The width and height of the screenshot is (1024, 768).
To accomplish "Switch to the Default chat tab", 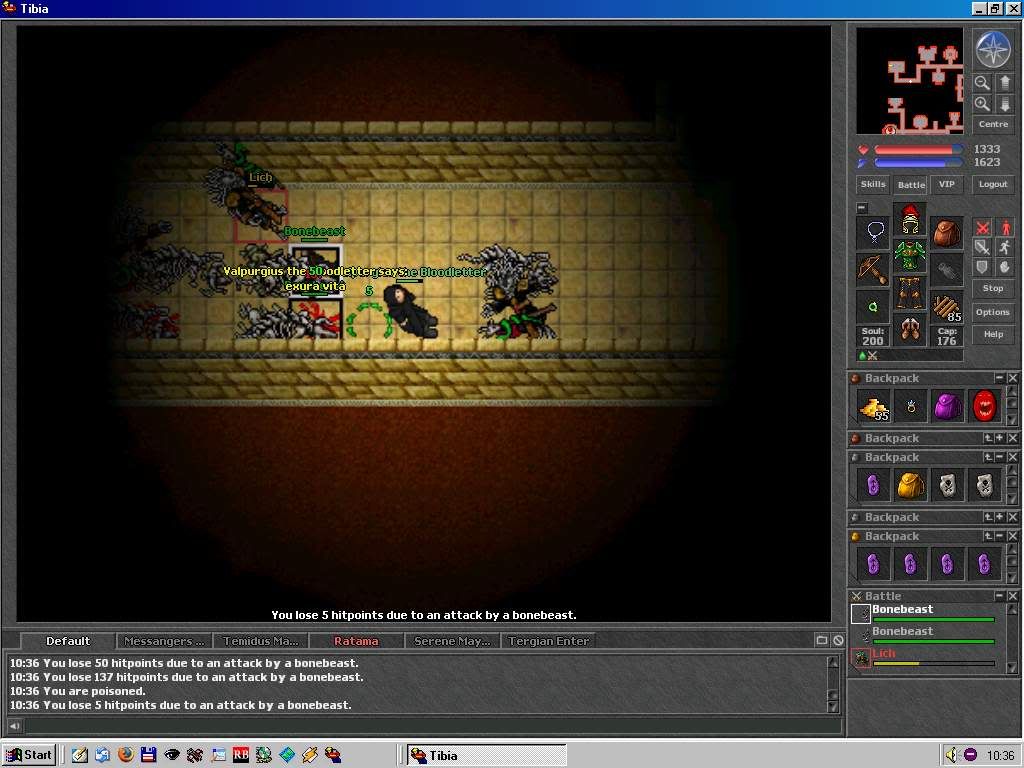I will [x=68, y=641].
